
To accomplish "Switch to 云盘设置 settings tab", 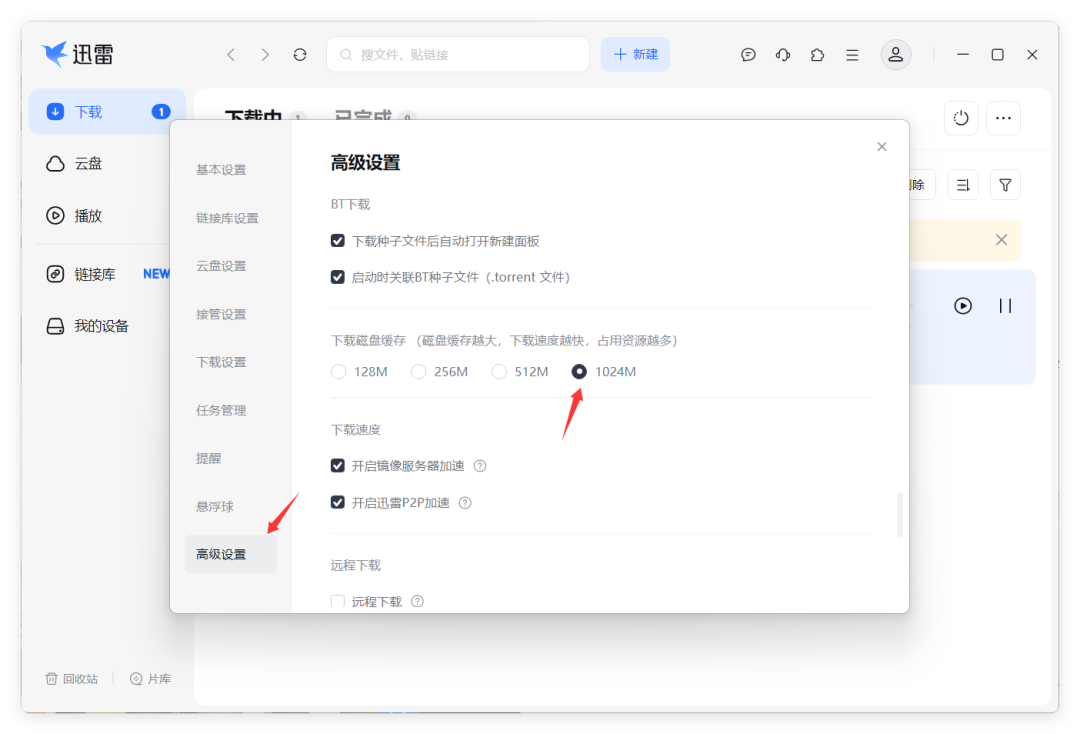I will pos(221,266).
